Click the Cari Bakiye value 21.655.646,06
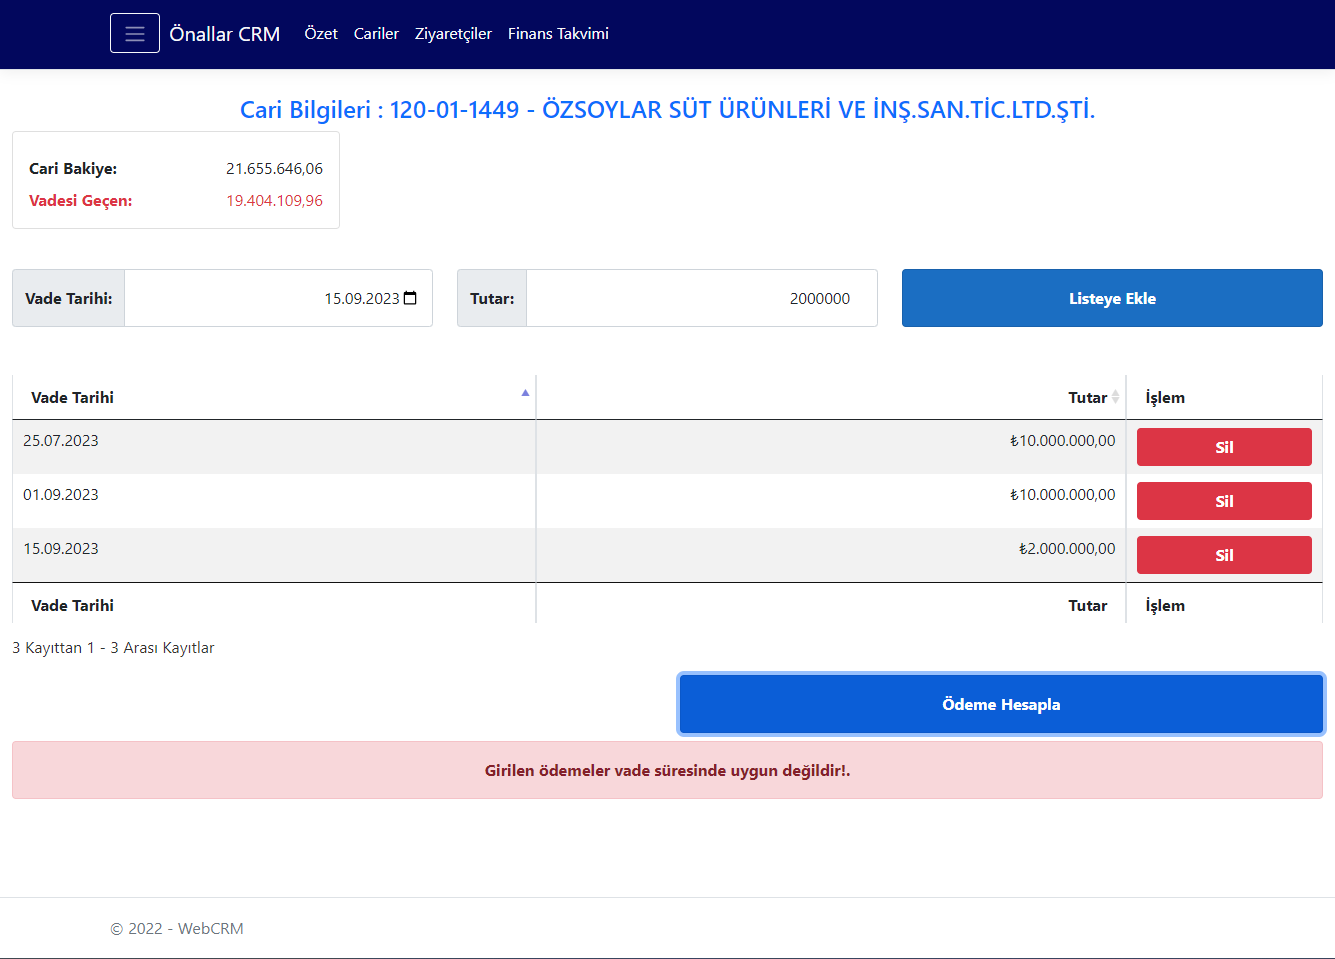 (x=274, y=169)
